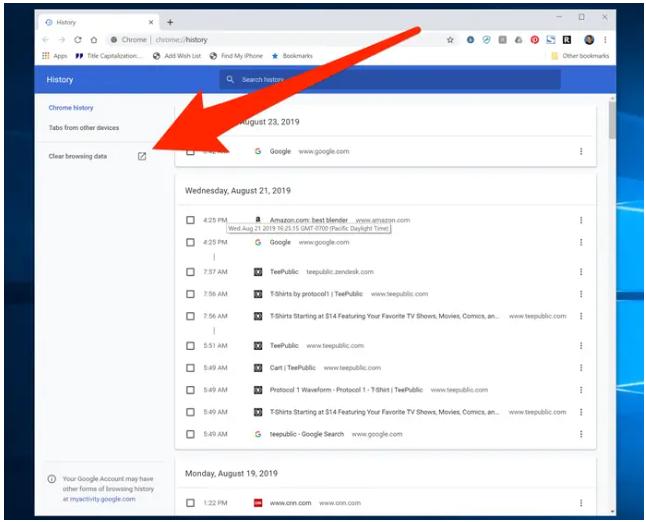Click the browser back arrow
Viewport: 646px width, 522px height.
click(x=45, y=40)
